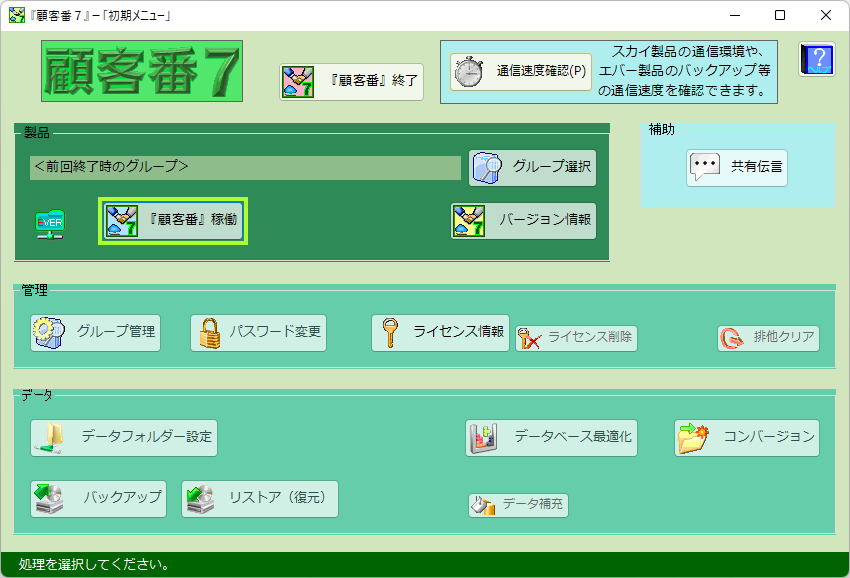Start バックアップ backup
Image resolution: width=850 pixels, height=578 pixels.
pyautogui.click(x=98, y=499)
